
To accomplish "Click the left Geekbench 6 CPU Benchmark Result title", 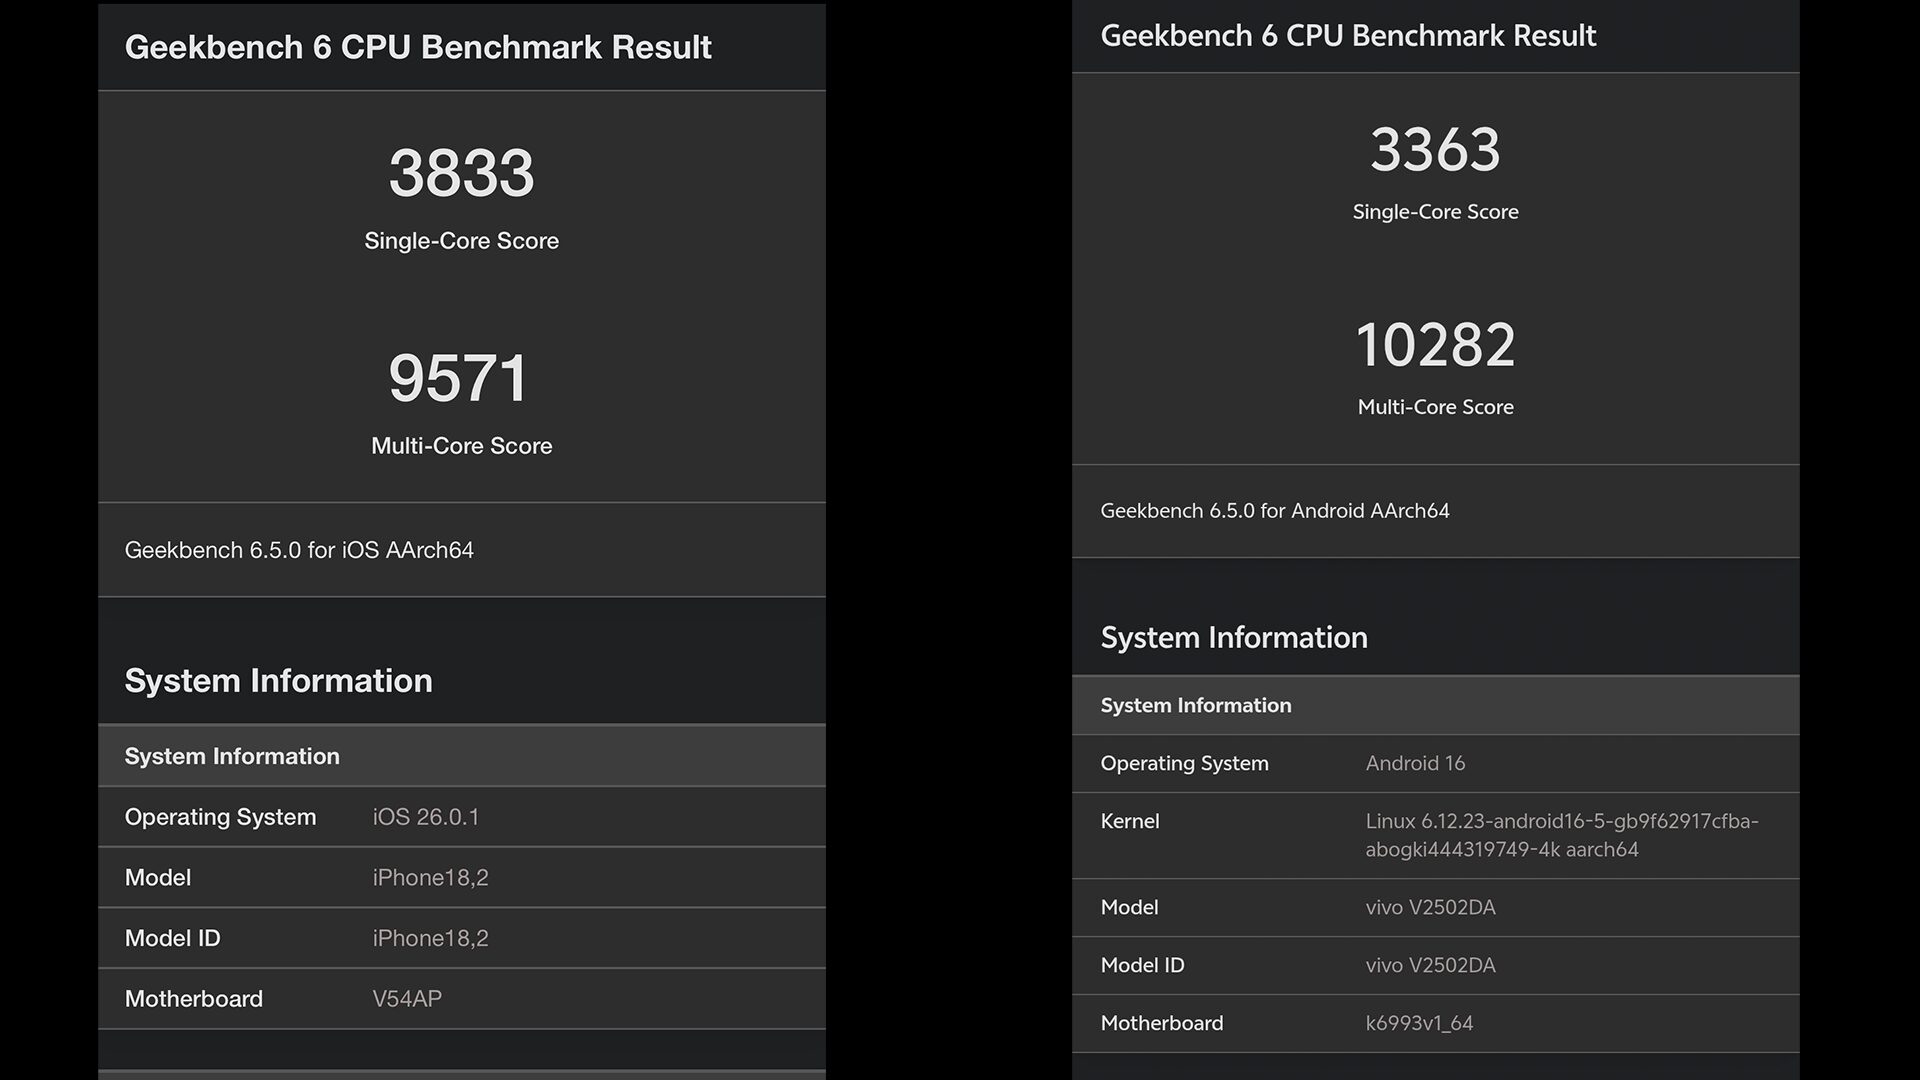I will [x=417, y=47].
